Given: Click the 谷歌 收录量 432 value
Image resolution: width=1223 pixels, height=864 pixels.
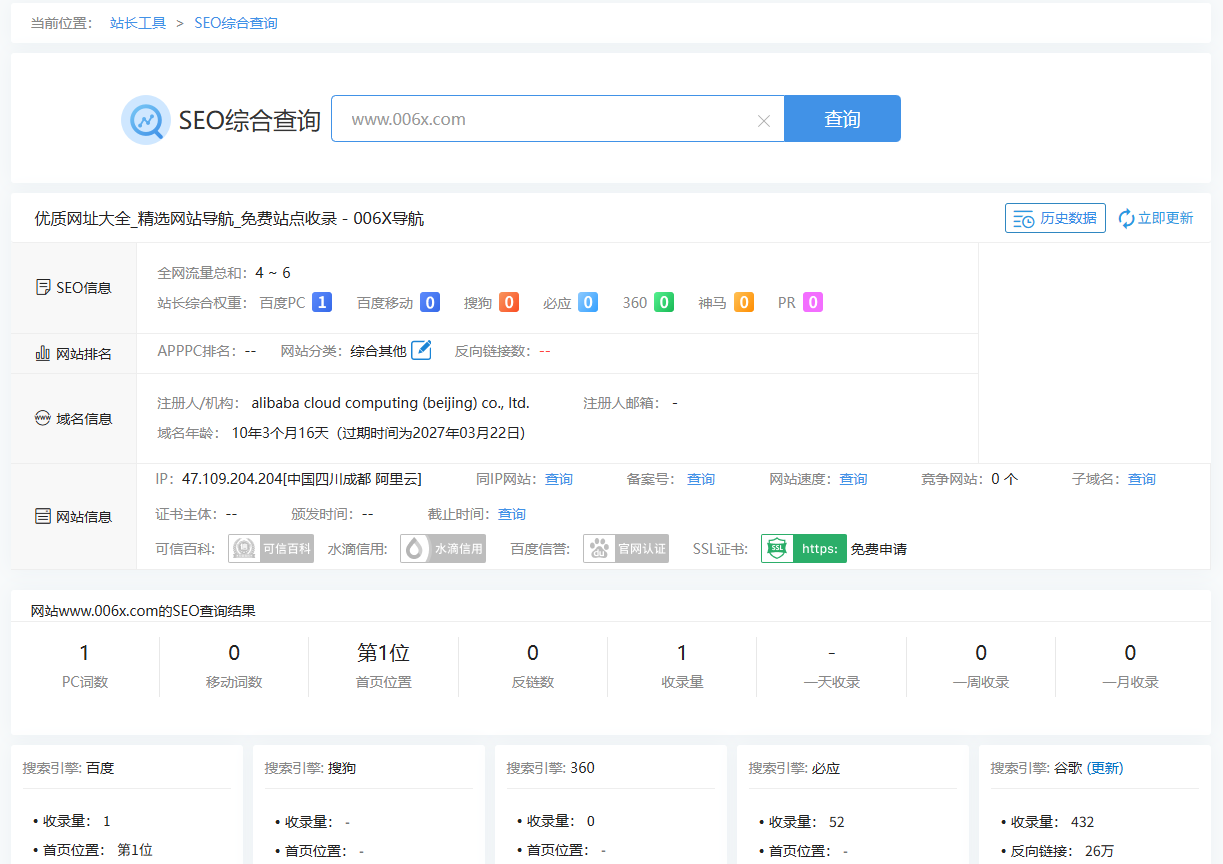Looking at the screenshot, I should [x=1083, y=822].
